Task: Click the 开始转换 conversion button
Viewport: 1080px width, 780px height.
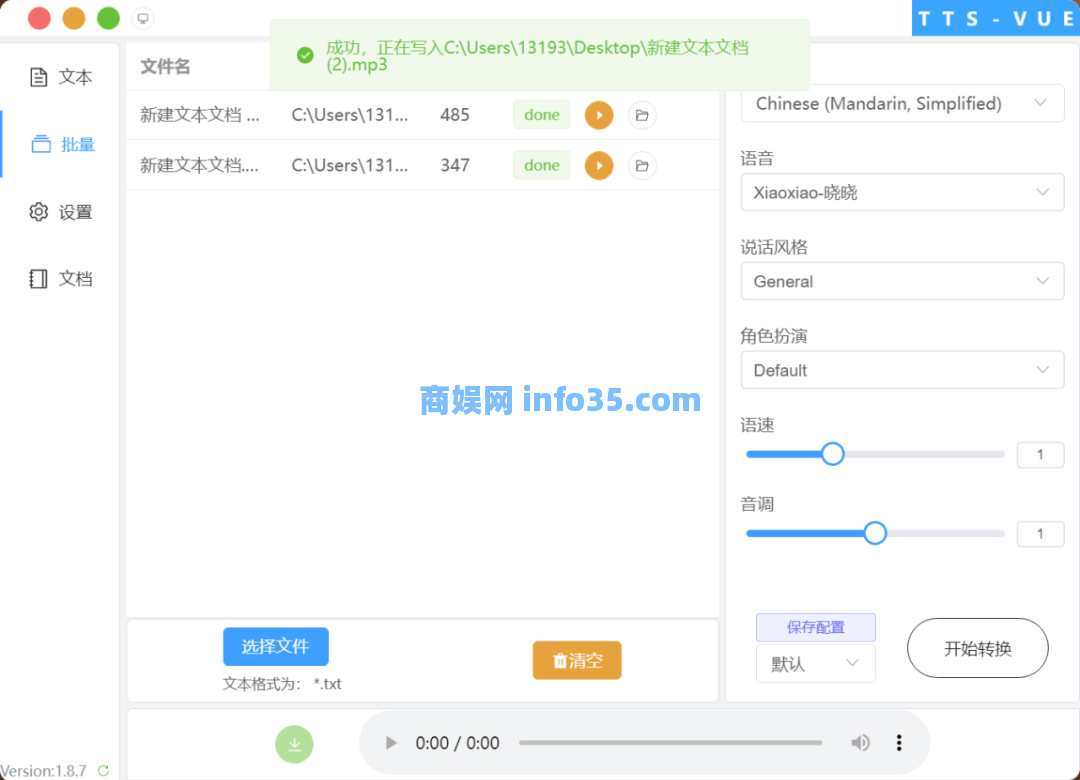Action: pos(977,648)
